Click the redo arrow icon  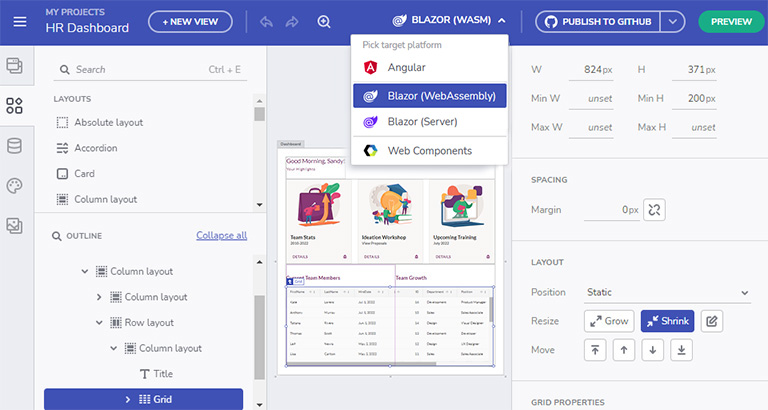tap(294, 21)
